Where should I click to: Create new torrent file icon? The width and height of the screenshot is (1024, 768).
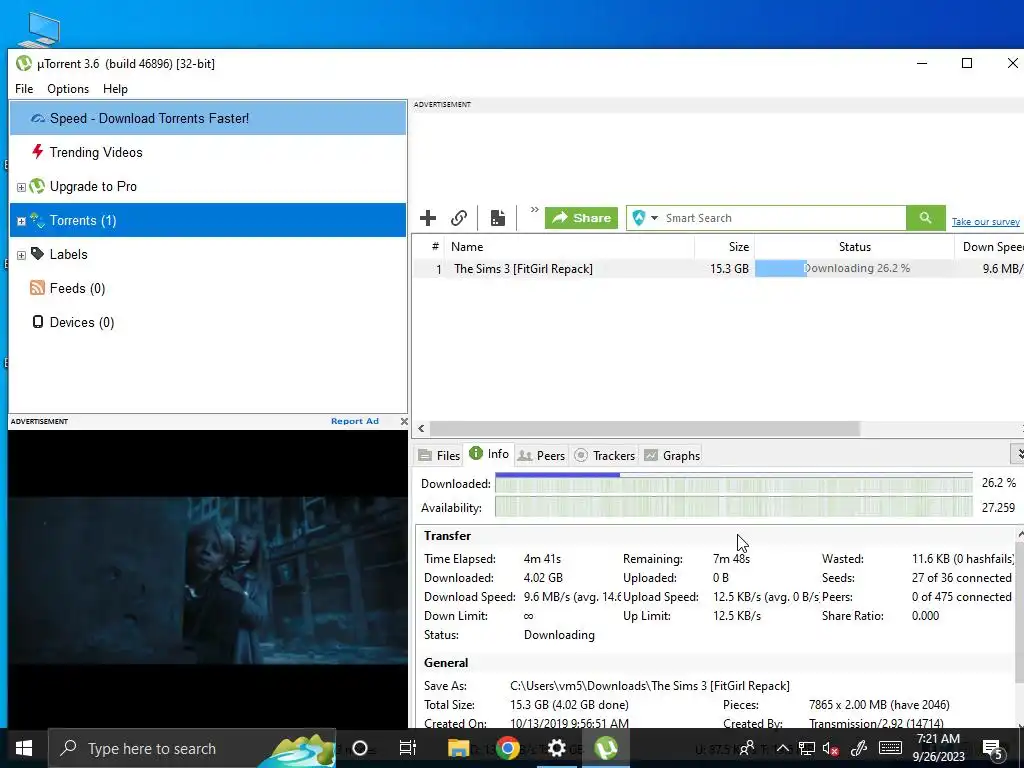point(498,218)
